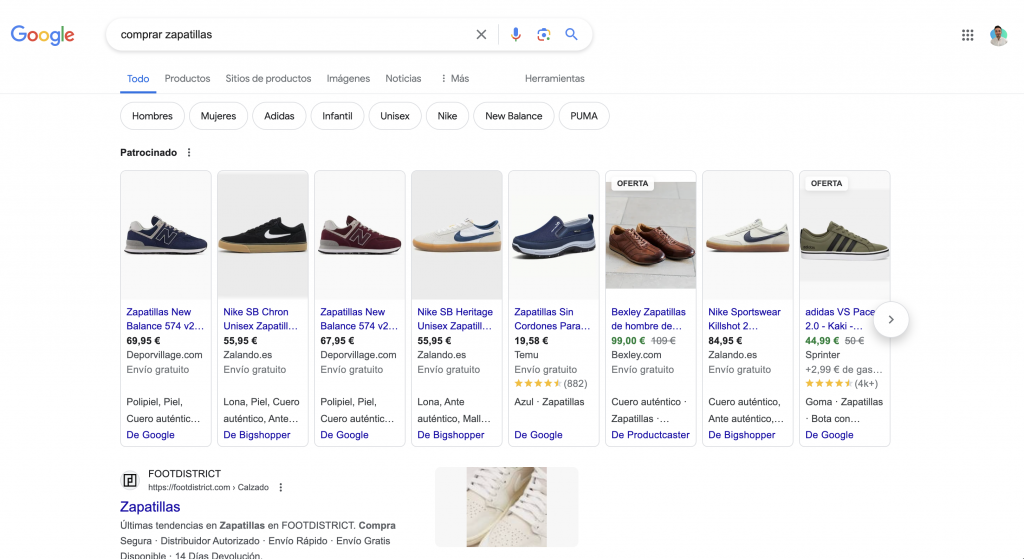Screen dimensions: 1024x559
Task: Open the Zapatillas FOOTDISTRICT result link
Action: pos(150,507)
